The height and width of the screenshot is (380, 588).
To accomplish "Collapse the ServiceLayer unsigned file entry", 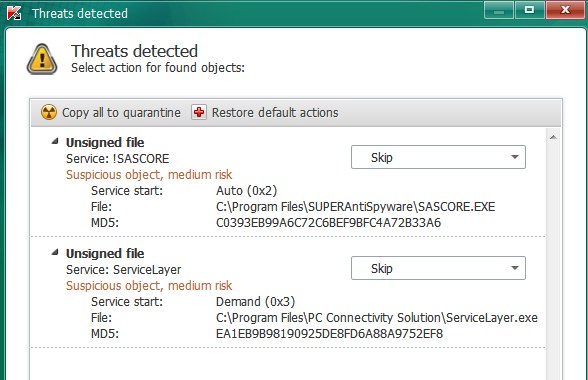I will [x=55, y=252].
